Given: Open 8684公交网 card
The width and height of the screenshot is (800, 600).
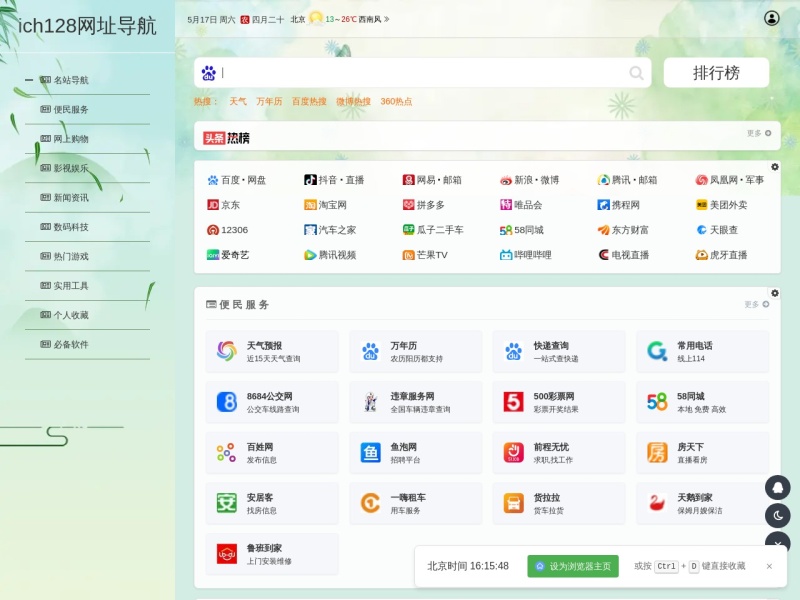Looking at the screenshot, I should 272,402.
